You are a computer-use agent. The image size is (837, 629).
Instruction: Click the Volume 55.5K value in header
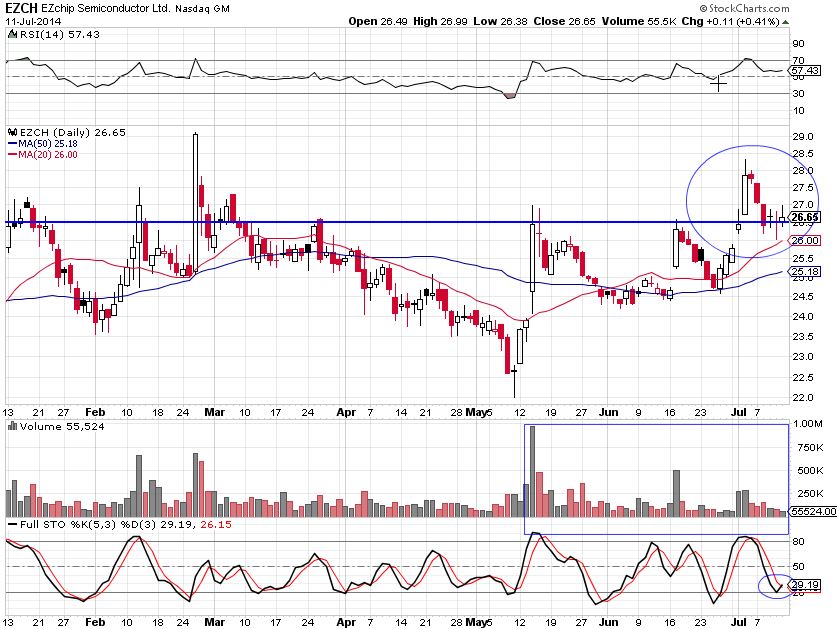(x=639, y=22)
